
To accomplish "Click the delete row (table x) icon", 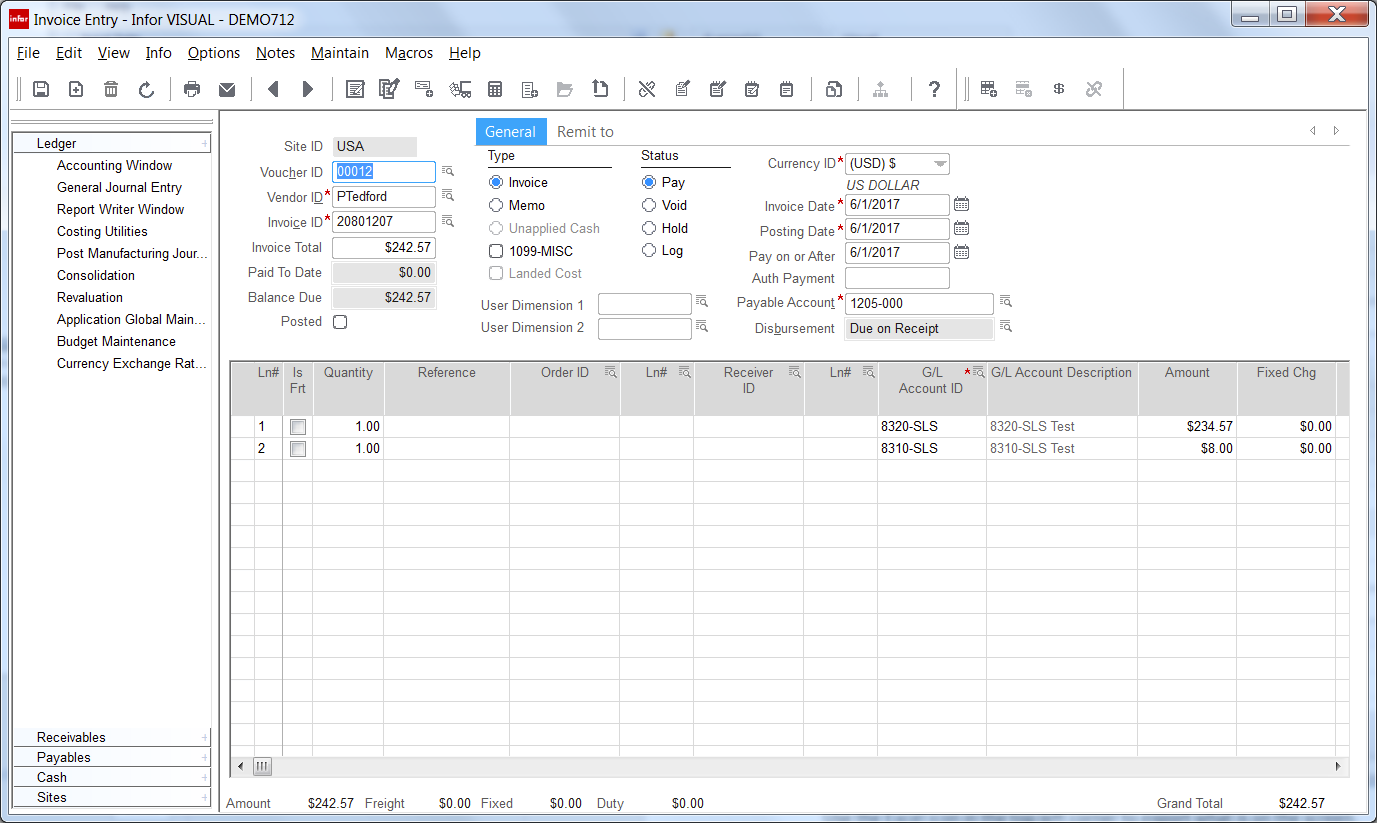I will pos(1024,89).
